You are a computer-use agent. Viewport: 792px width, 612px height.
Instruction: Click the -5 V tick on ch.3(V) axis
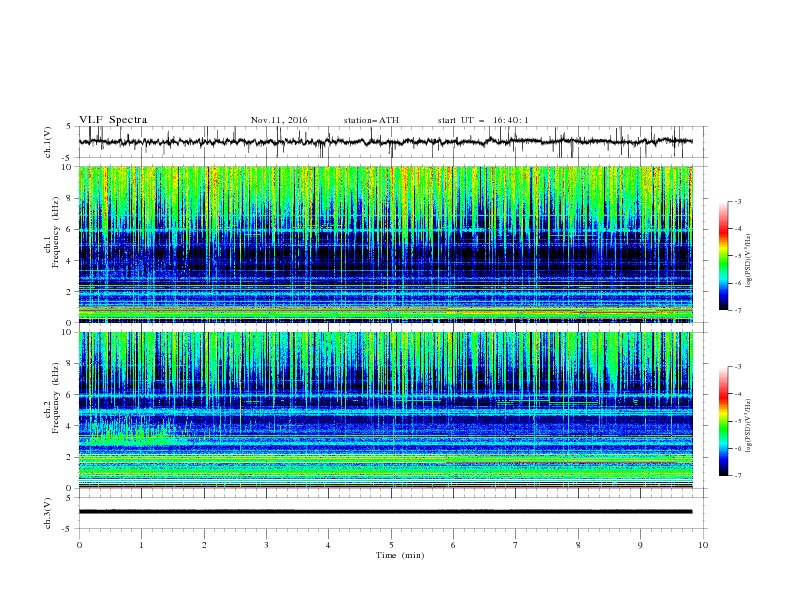pyautogui.click(x=67, y=529)
